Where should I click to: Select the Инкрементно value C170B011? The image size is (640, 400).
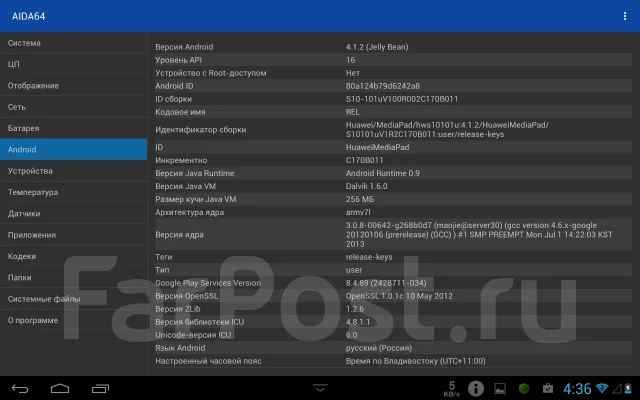364,160
